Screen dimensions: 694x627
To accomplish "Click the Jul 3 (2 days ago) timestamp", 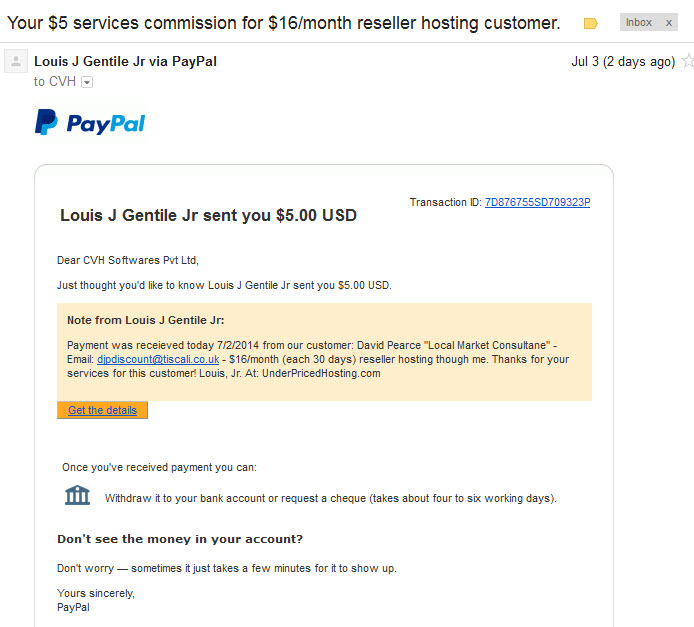I will point(623,62).
